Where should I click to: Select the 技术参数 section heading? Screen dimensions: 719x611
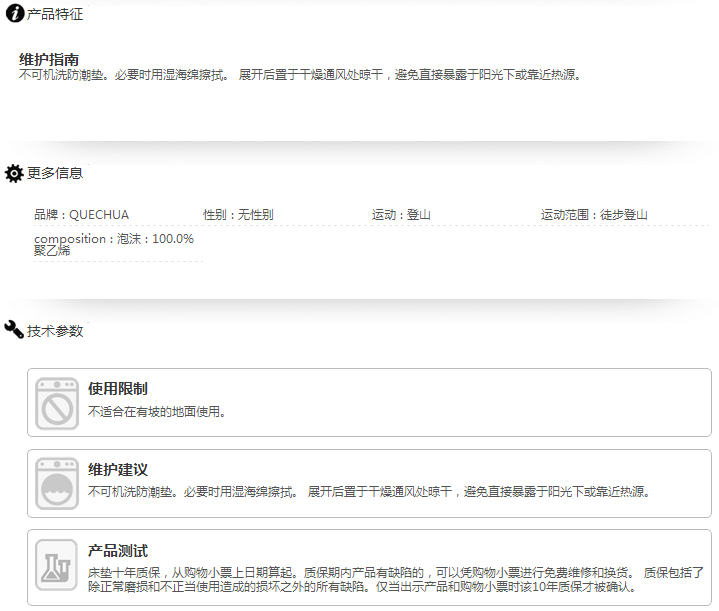click(55, 331)
